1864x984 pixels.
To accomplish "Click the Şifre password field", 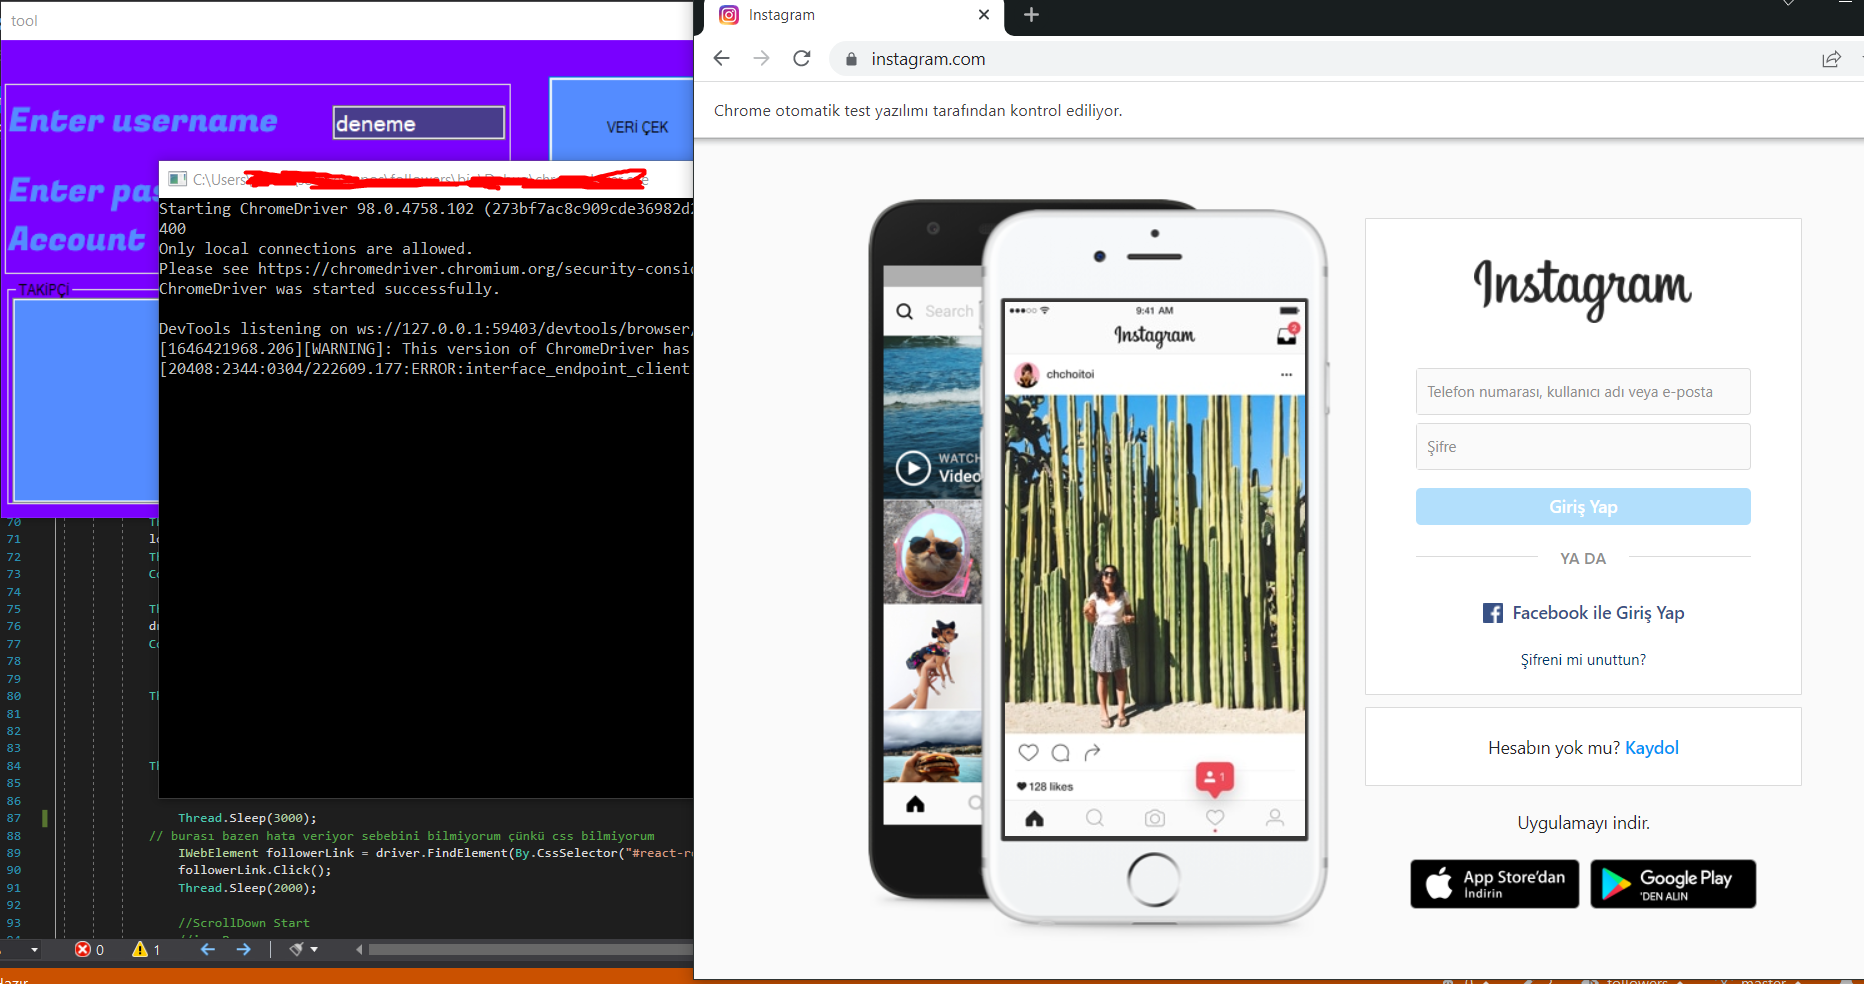I will coord(1583,447).
